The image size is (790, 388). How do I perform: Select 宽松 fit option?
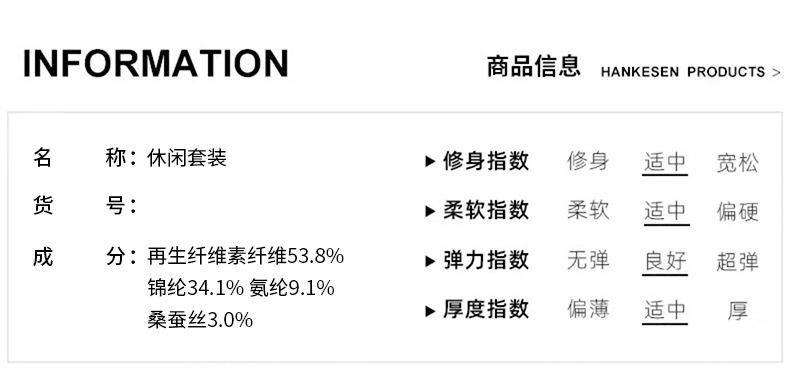(737, 163)
